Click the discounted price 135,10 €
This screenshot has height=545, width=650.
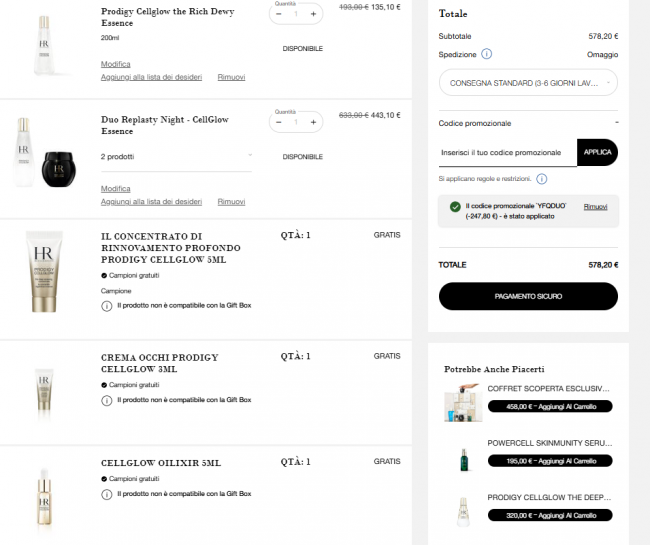[386, 7]
